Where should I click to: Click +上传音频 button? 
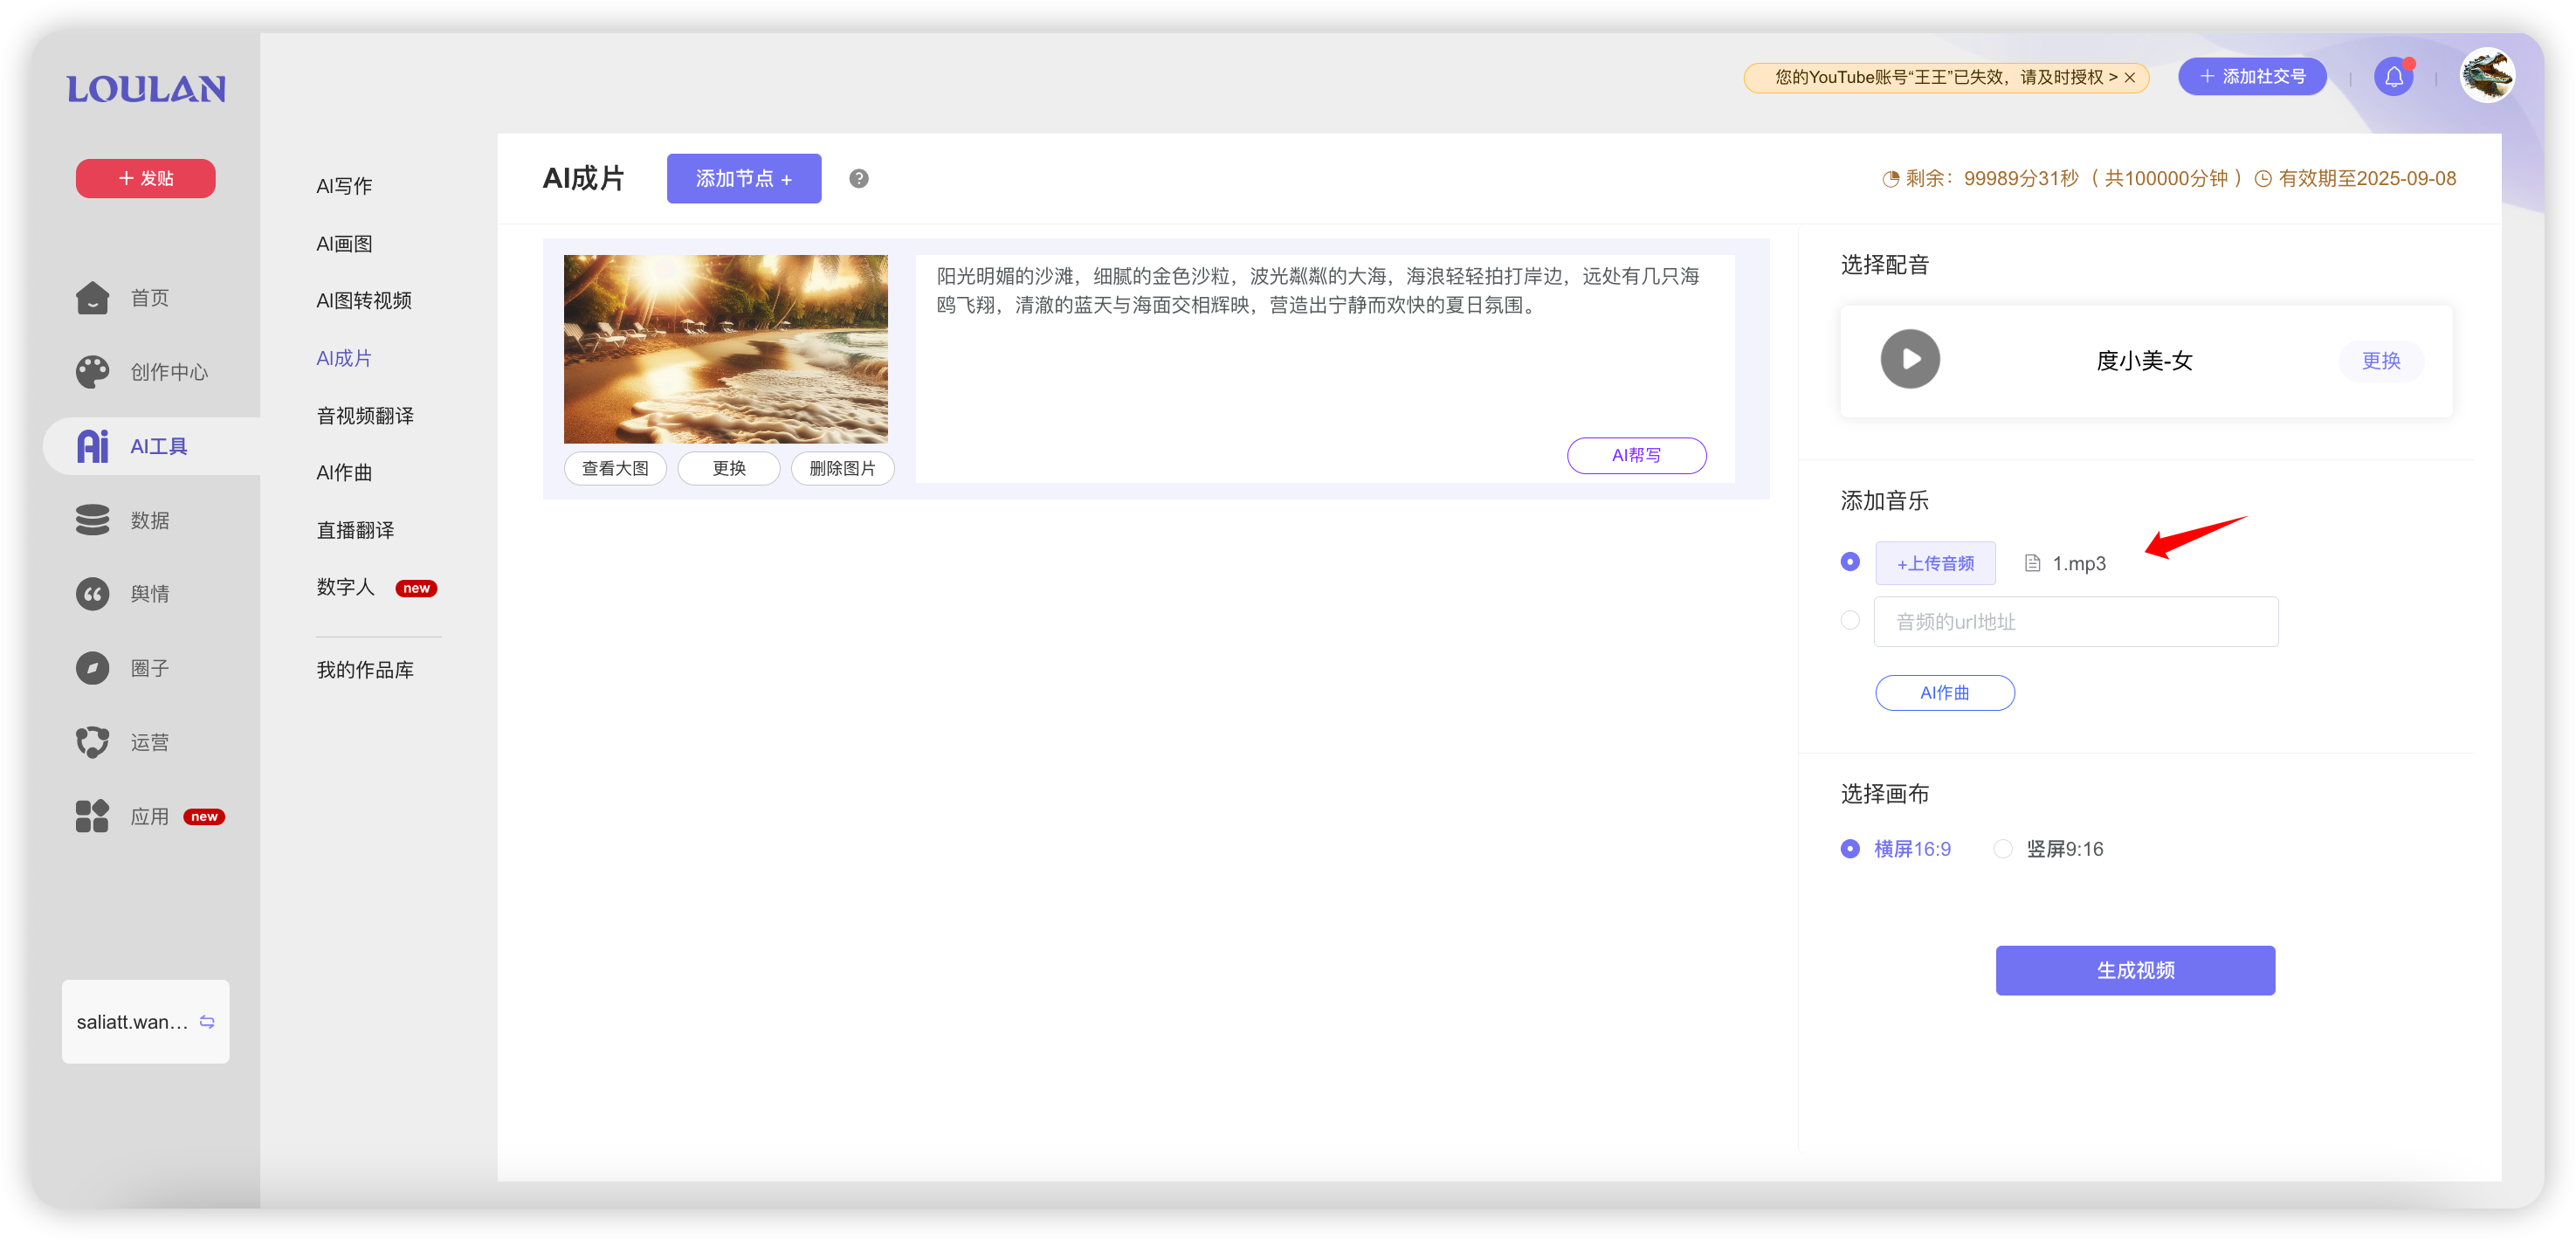(x=1935, y=563)
